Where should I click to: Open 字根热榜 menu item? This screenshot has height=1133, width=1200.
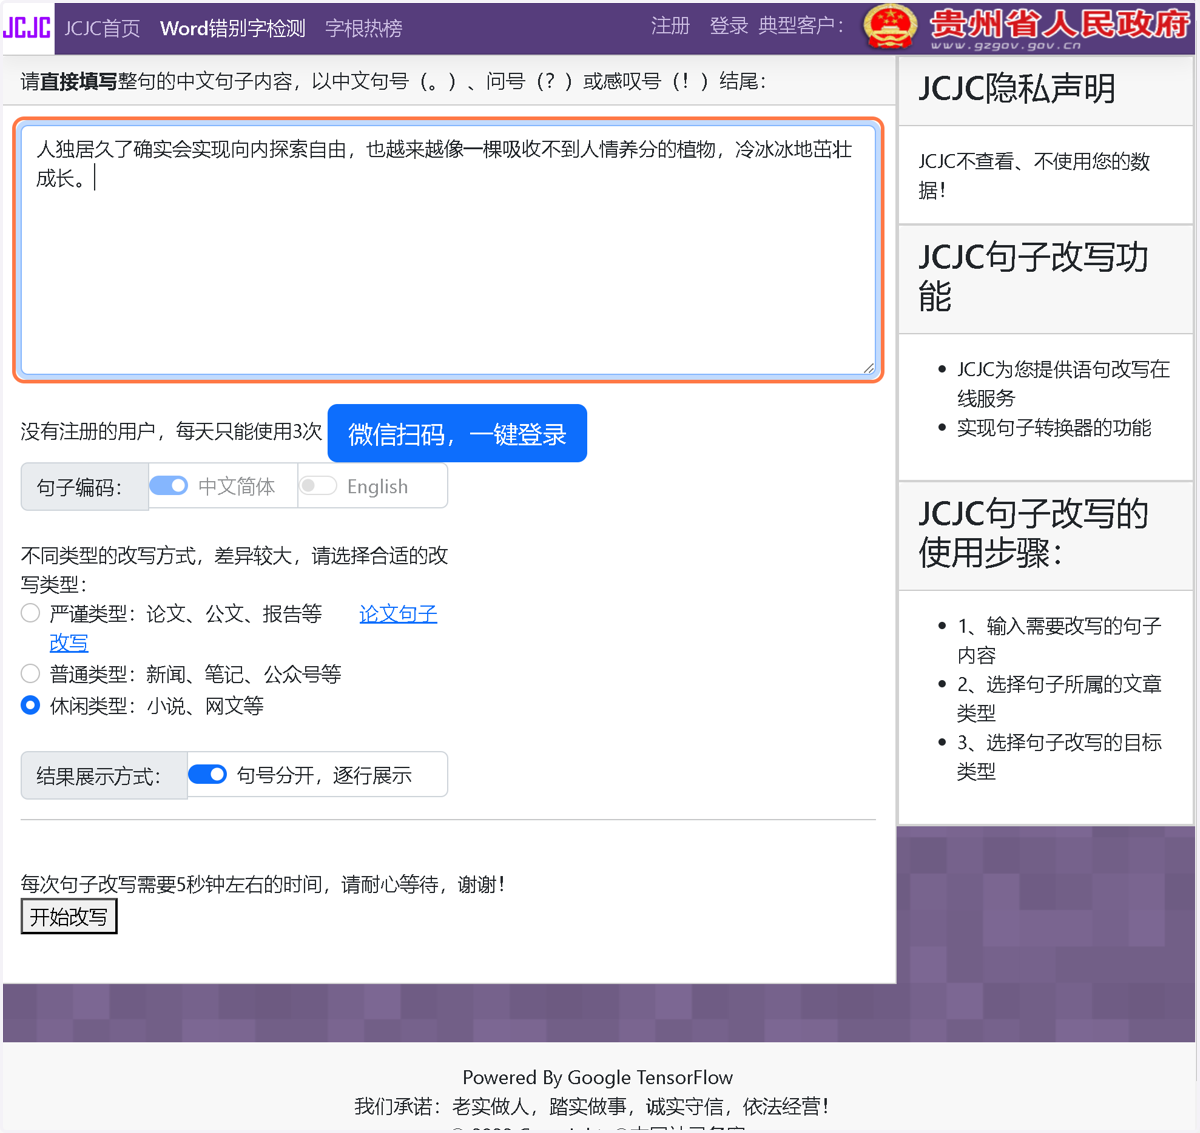(364, 28)
